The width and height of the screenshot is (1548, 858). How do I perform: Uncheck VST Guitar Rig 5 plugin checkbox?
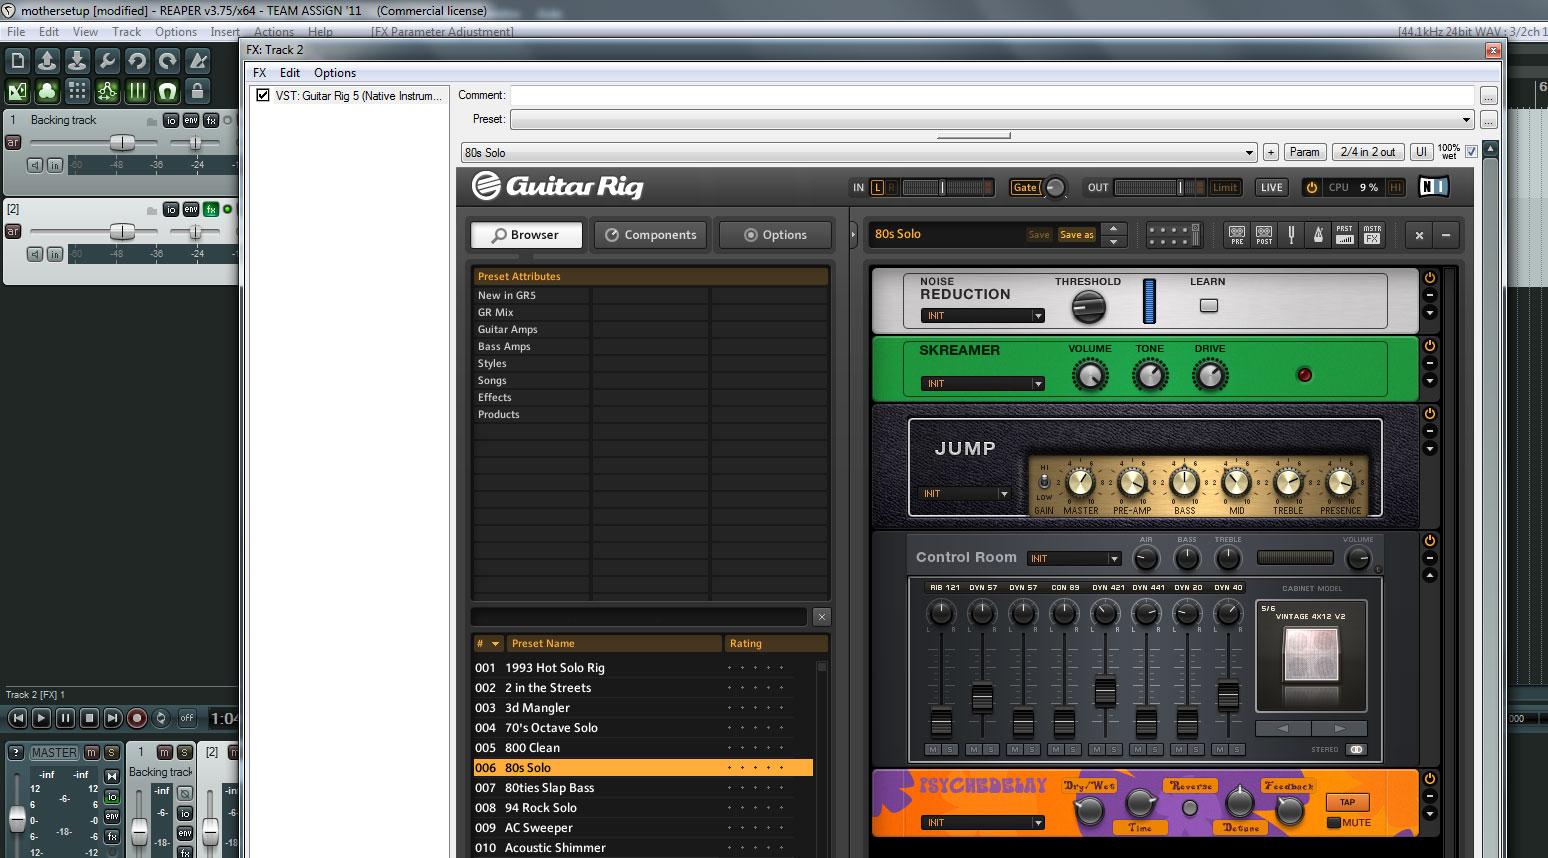263,95
